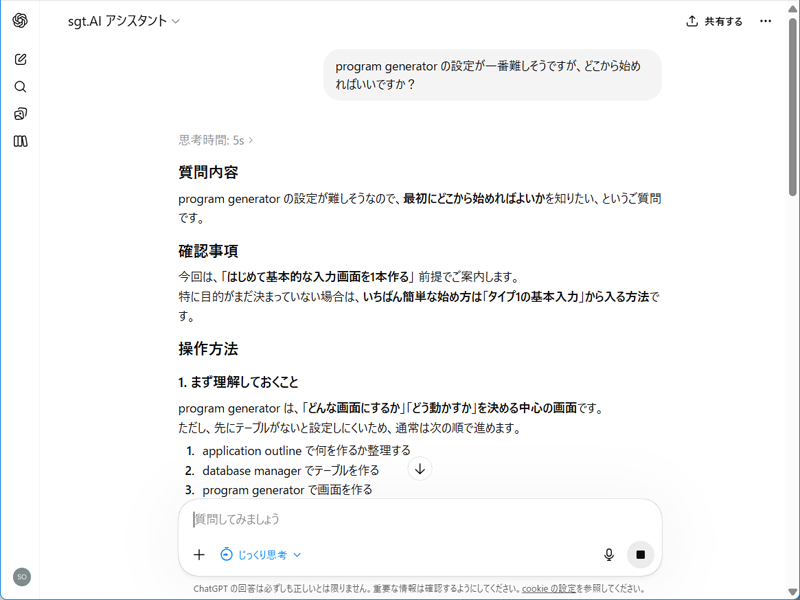
Task: Click the 質問してみましょう input field
Action: 420,519
